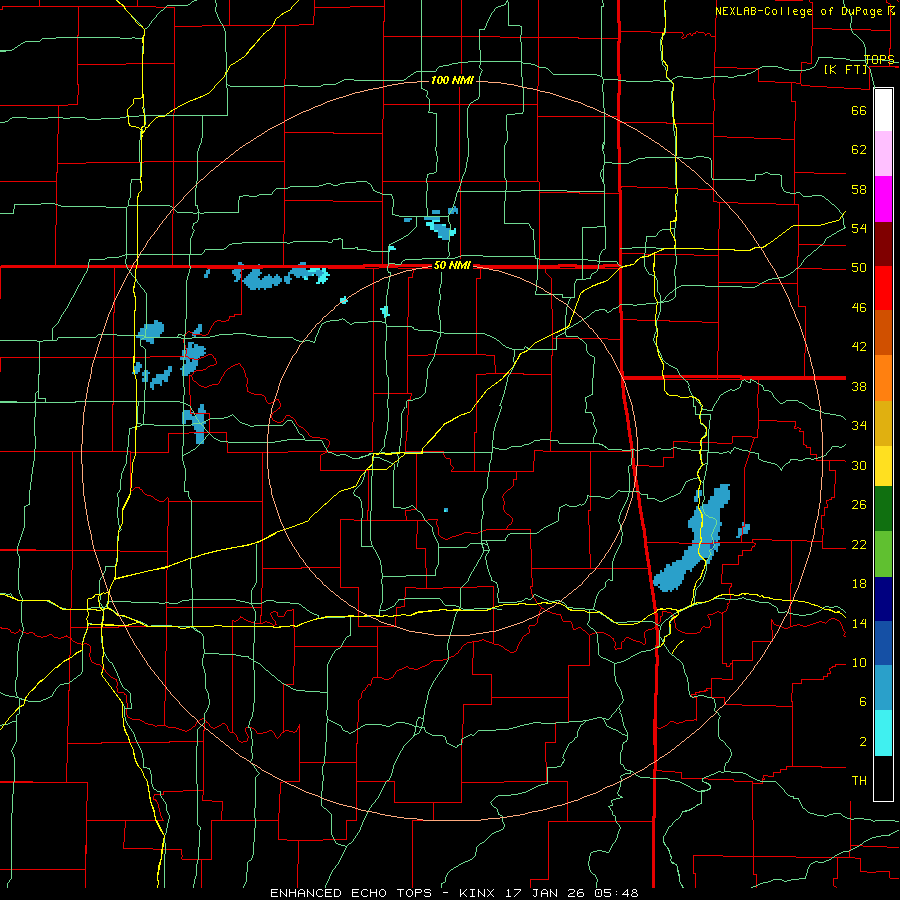This screenshot has width=900, height=900.
Task: Click the '54' legend scale value
Action: (x=859, y=228)
